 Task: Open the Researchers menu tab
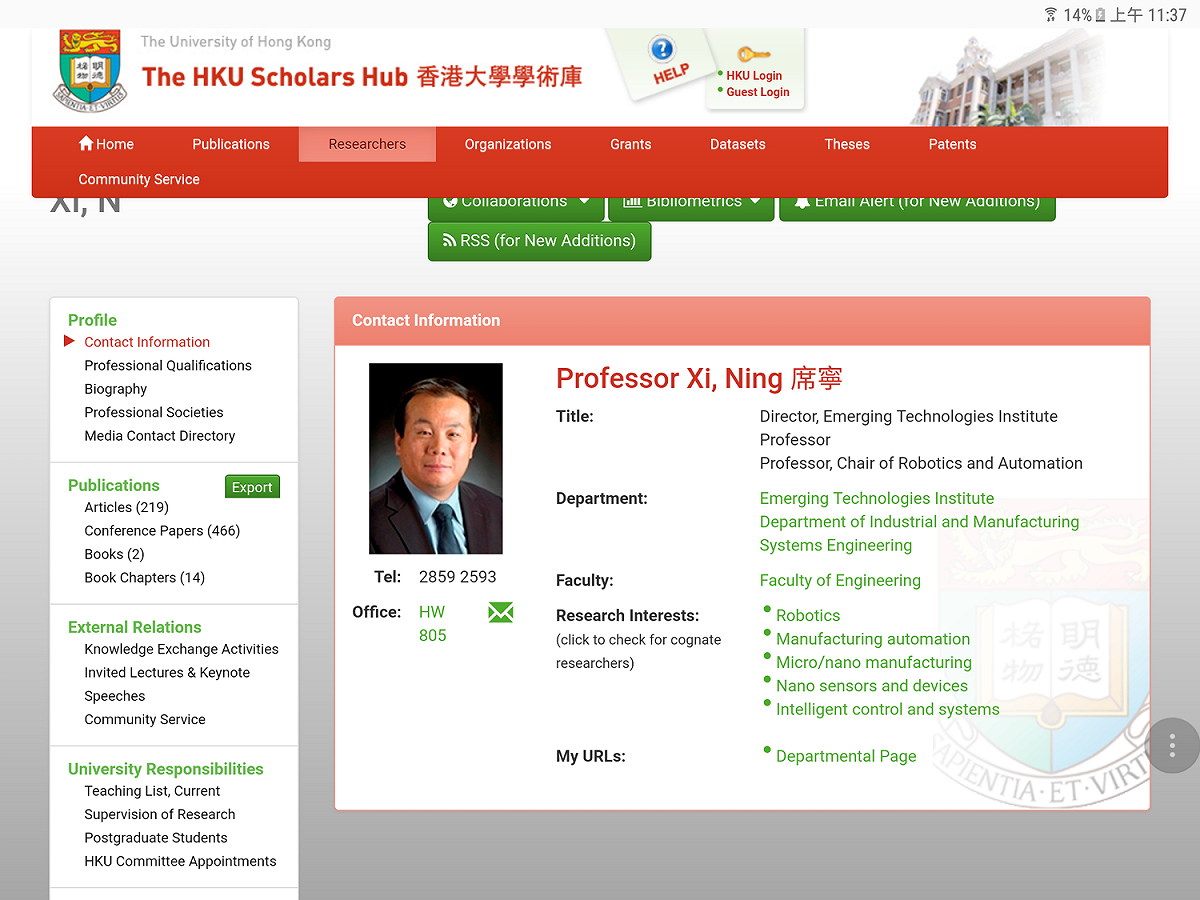click(x=367, y=144)
